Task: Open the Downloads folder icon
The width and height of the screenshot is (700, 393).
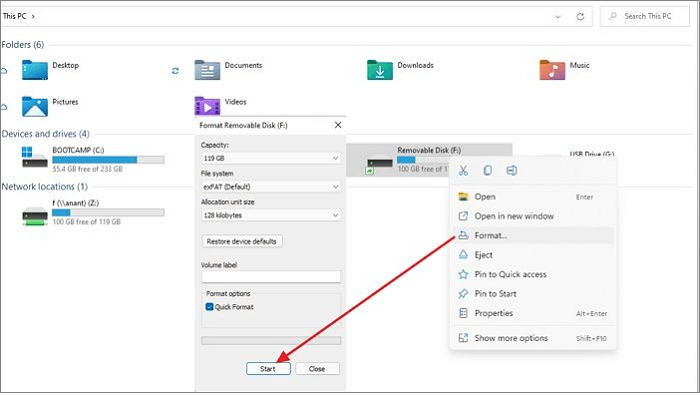Action: (x=380, y=70)
